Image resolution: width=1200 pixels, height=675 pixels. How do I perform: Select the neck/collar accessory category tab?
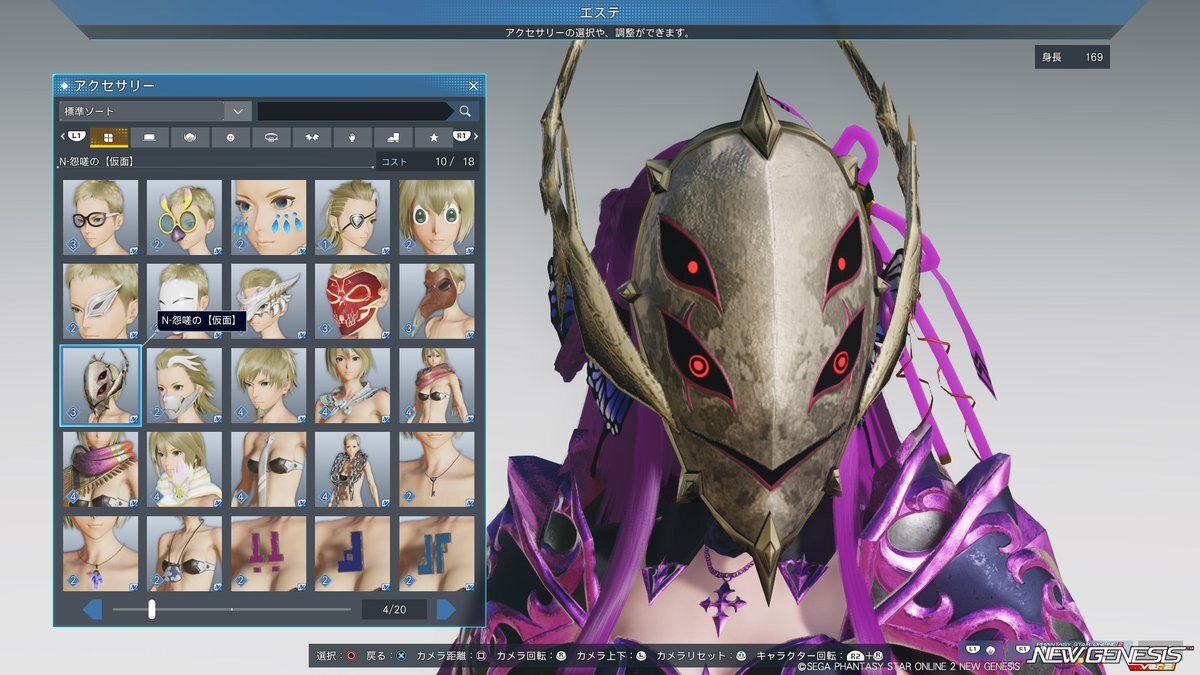click(271, 137)
